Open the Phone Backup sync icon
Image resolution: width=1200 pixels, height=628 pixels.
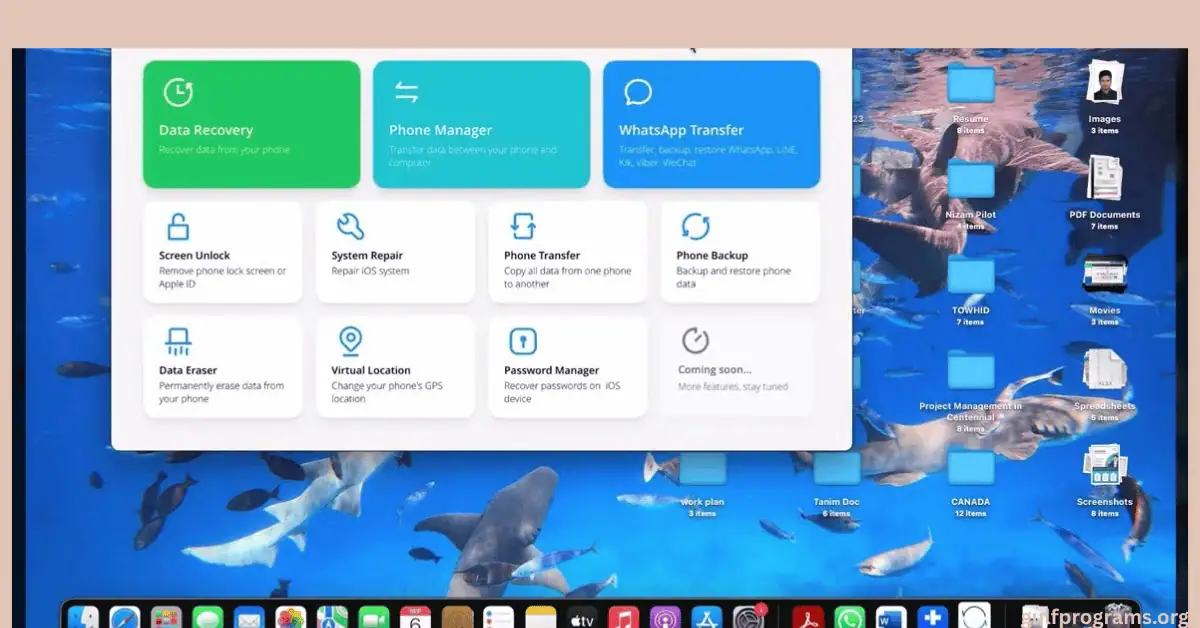(694, 227)
